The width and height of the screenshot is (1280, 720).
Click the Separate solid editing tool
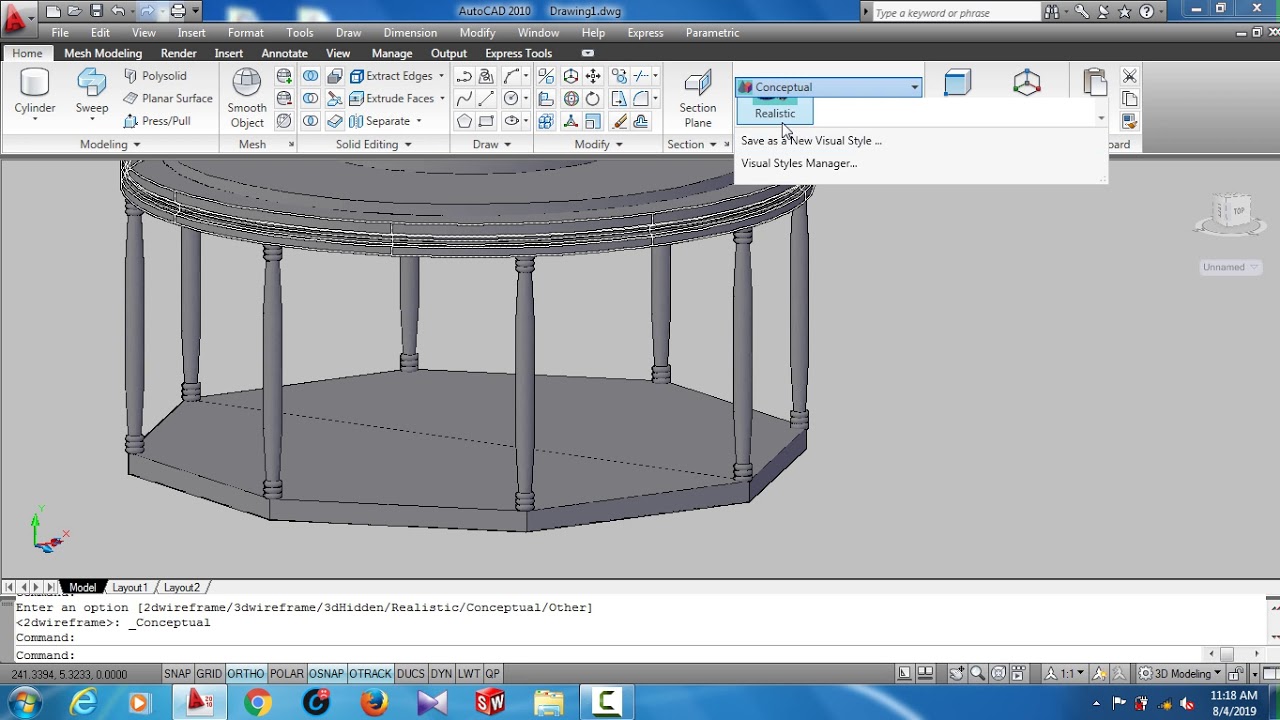(379, 121)
